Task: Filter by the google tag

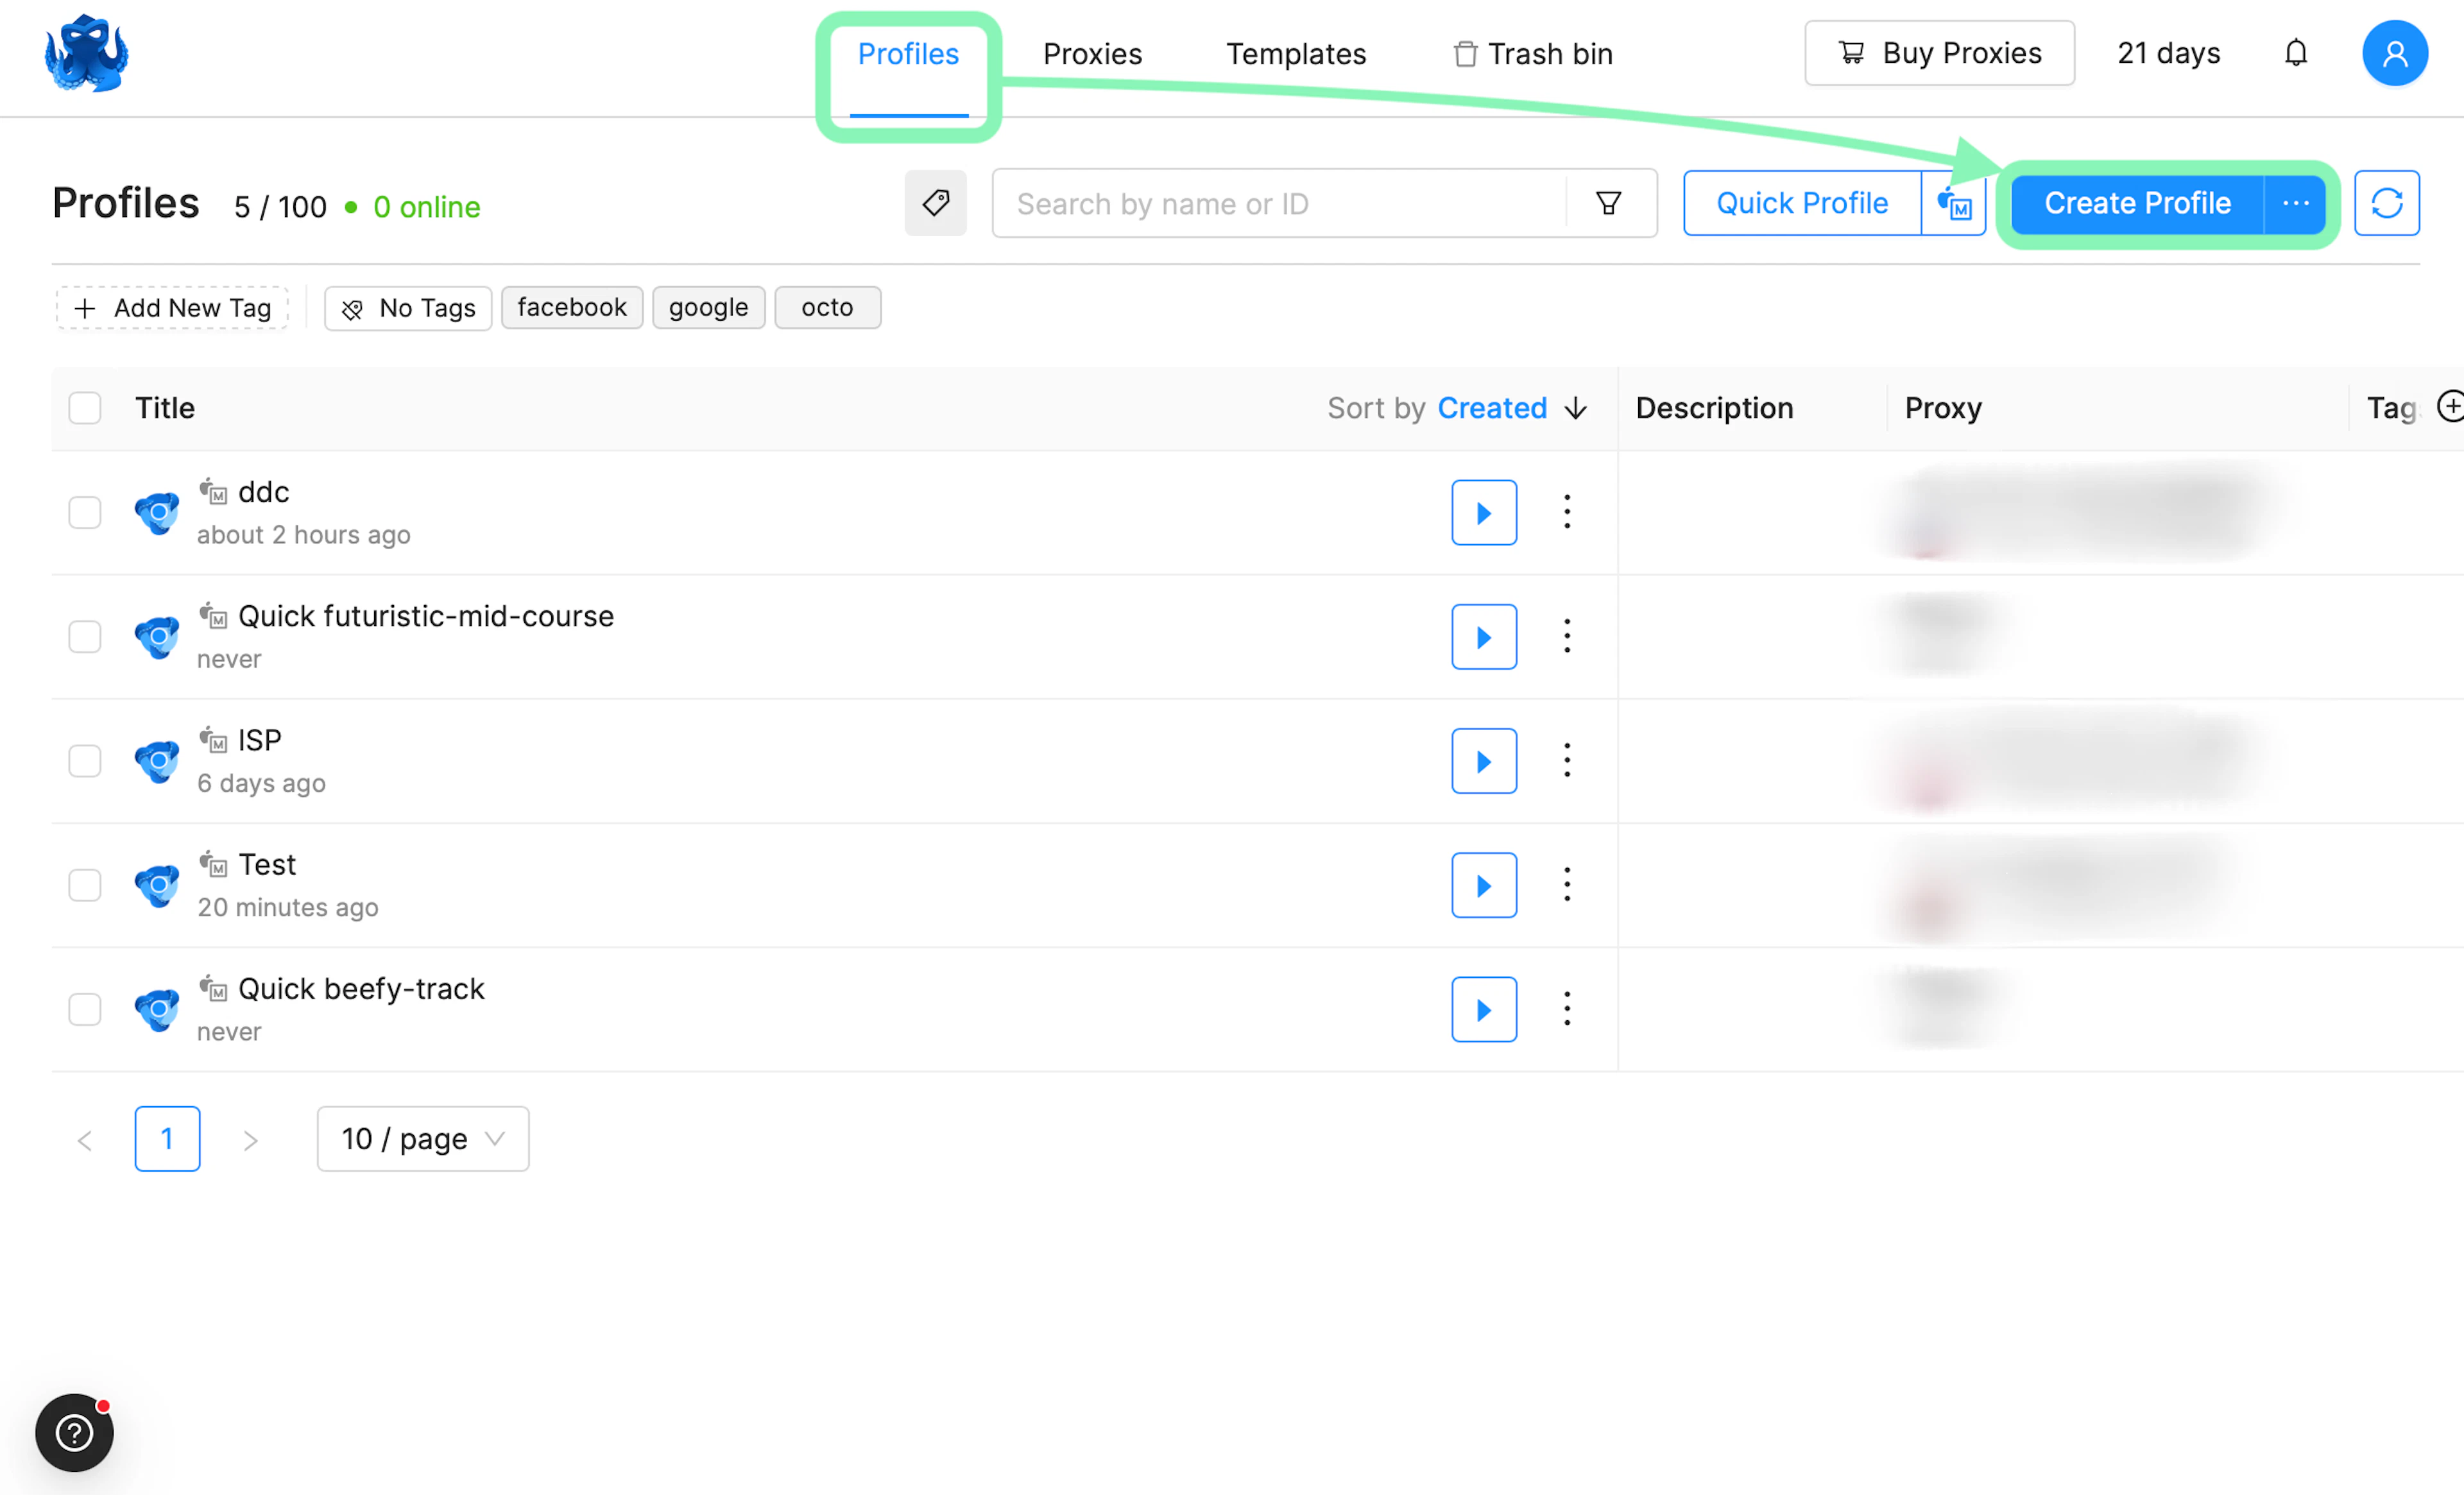Action: pos(709,307)
